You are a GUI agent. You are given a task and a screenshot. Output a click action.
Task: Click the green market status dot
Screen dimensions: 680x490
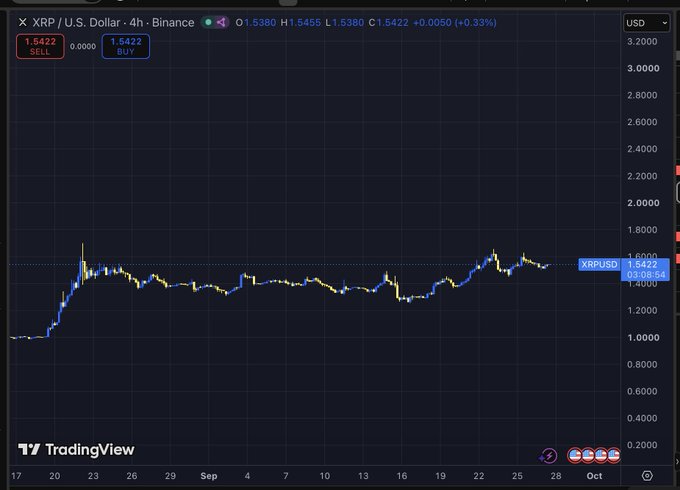(x=209, y=22)
